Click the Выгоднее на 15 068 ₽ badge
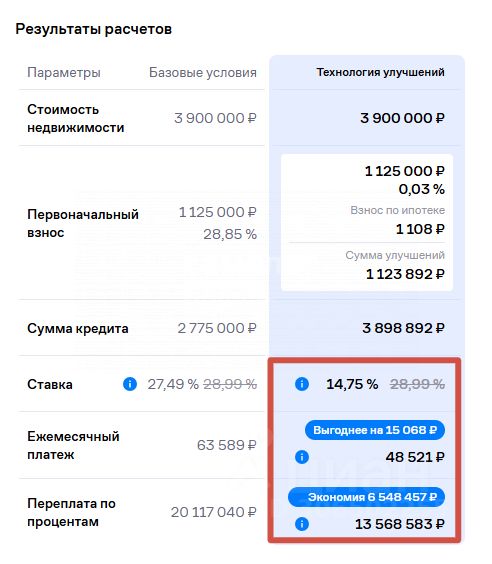Image resolution: width=492 pixels, height=564 pixels. point(375,430)
